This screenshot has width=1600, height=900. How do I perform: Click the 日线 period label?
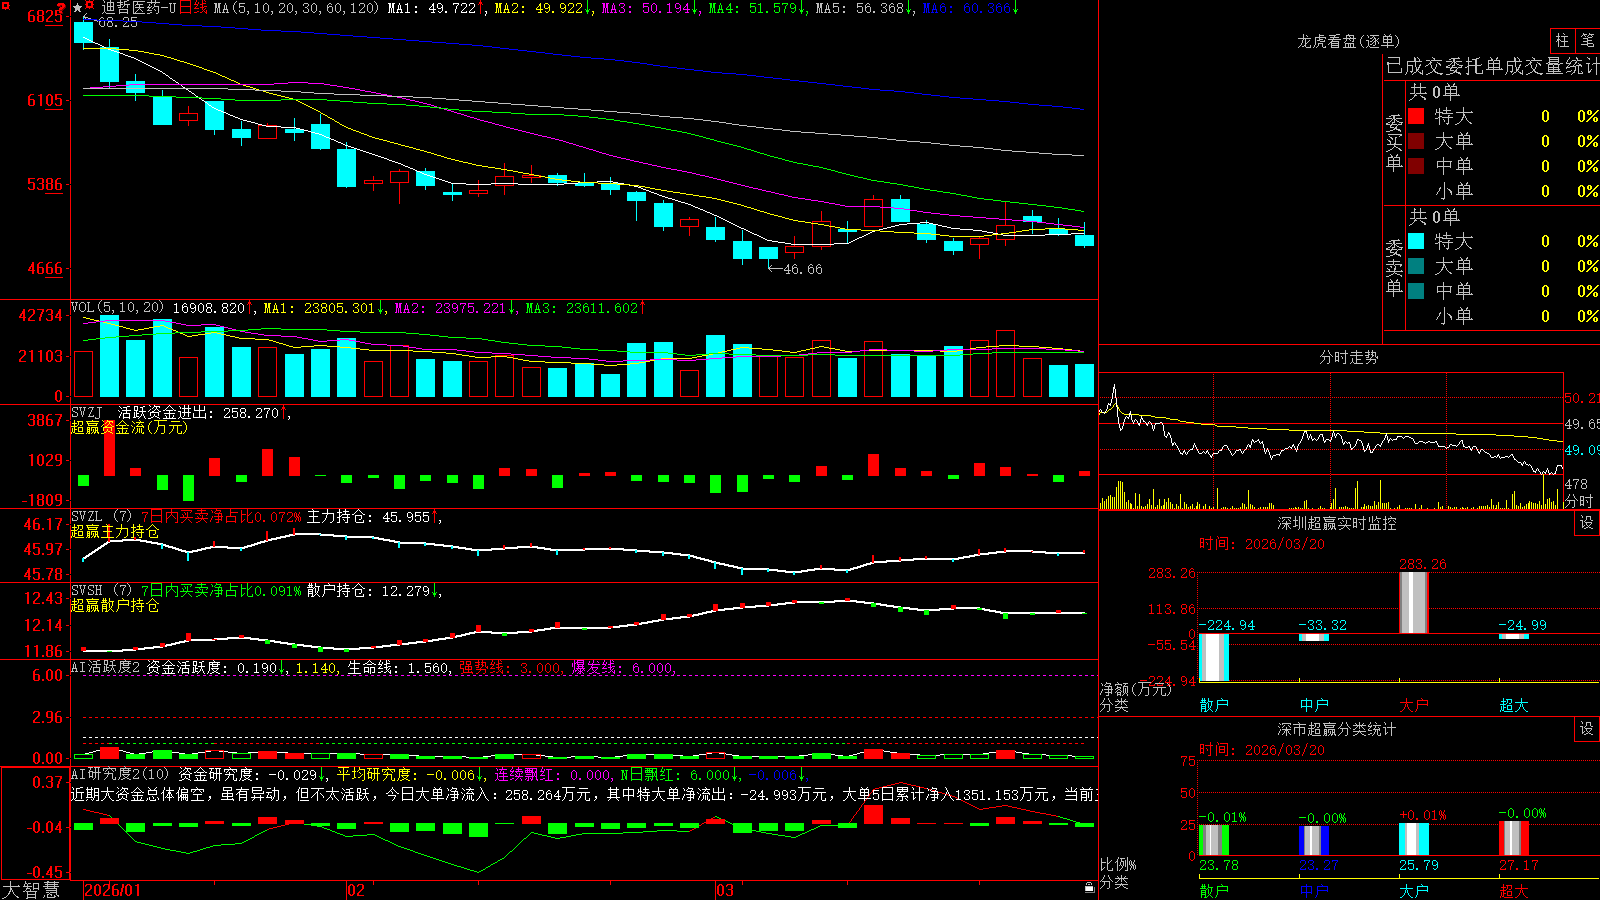[193, 8]
